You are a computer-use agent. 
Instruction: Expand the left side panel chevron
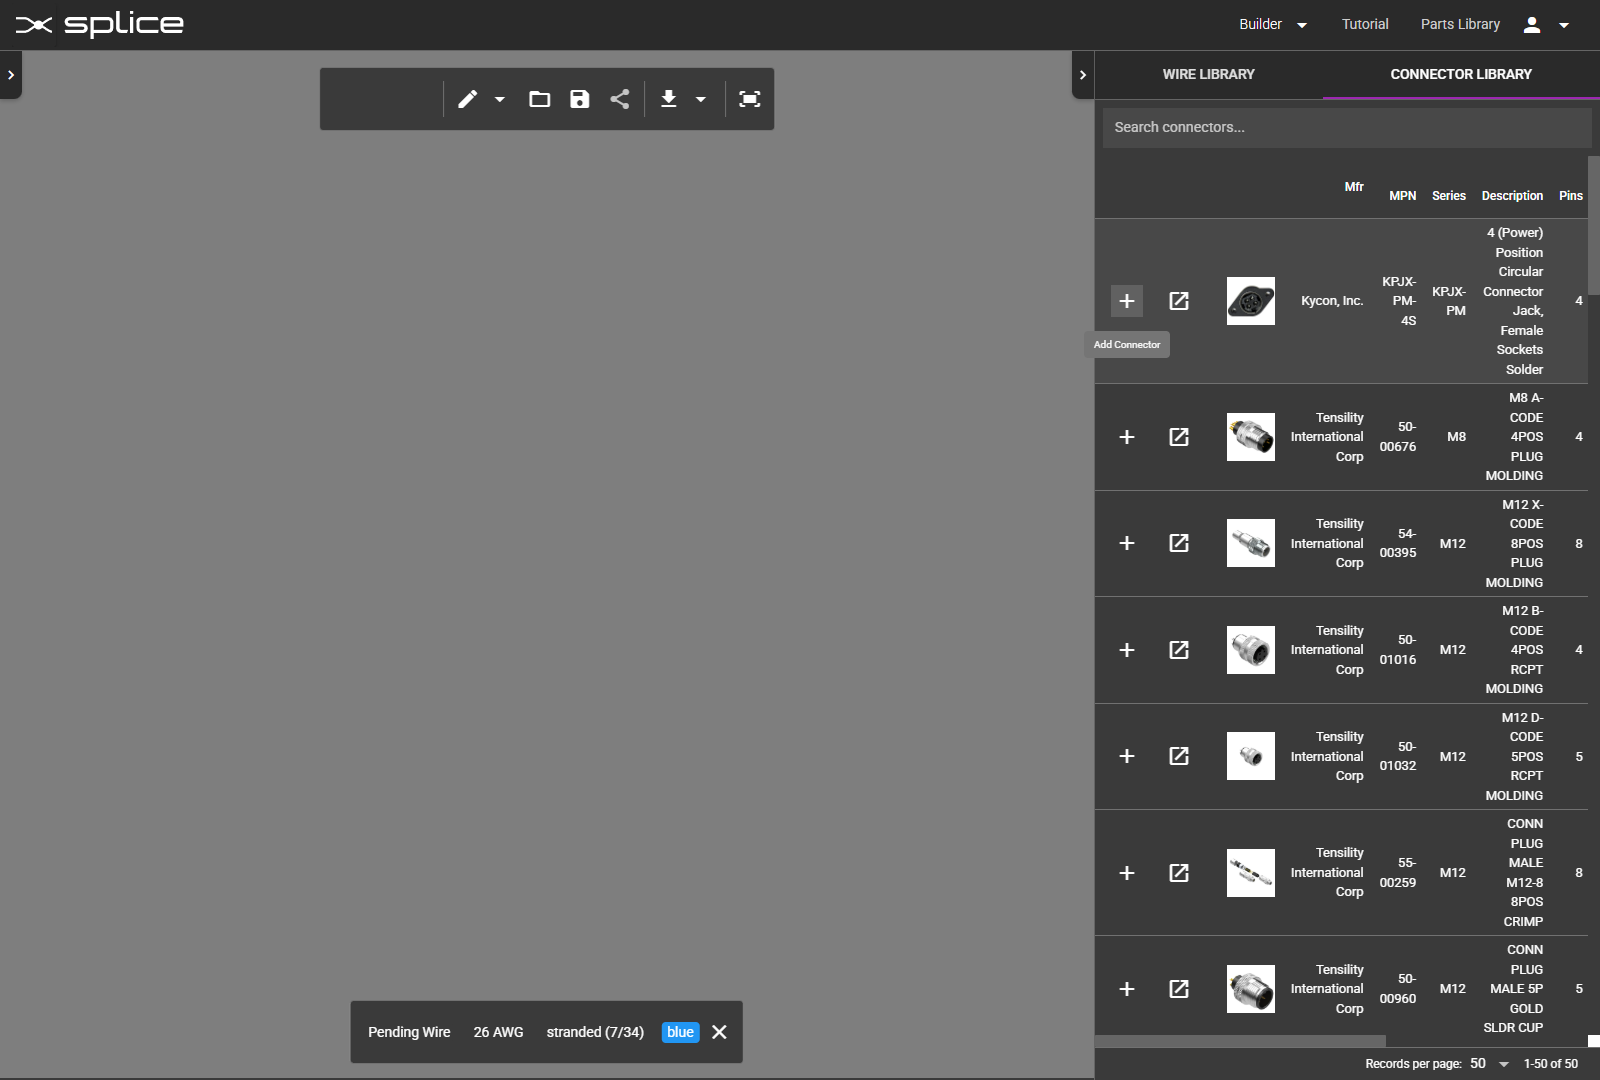tap(11, 75)
